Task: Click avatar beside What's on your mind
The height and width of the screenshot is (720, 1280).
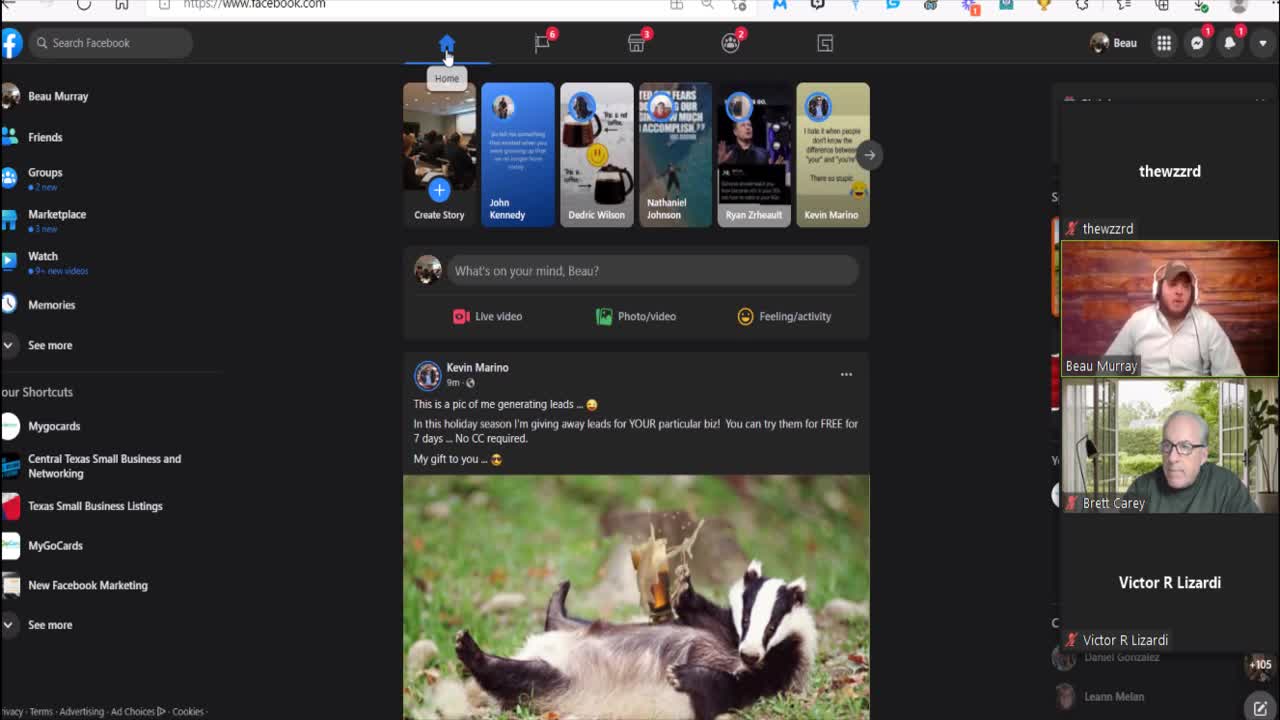Action: [428, 270]
